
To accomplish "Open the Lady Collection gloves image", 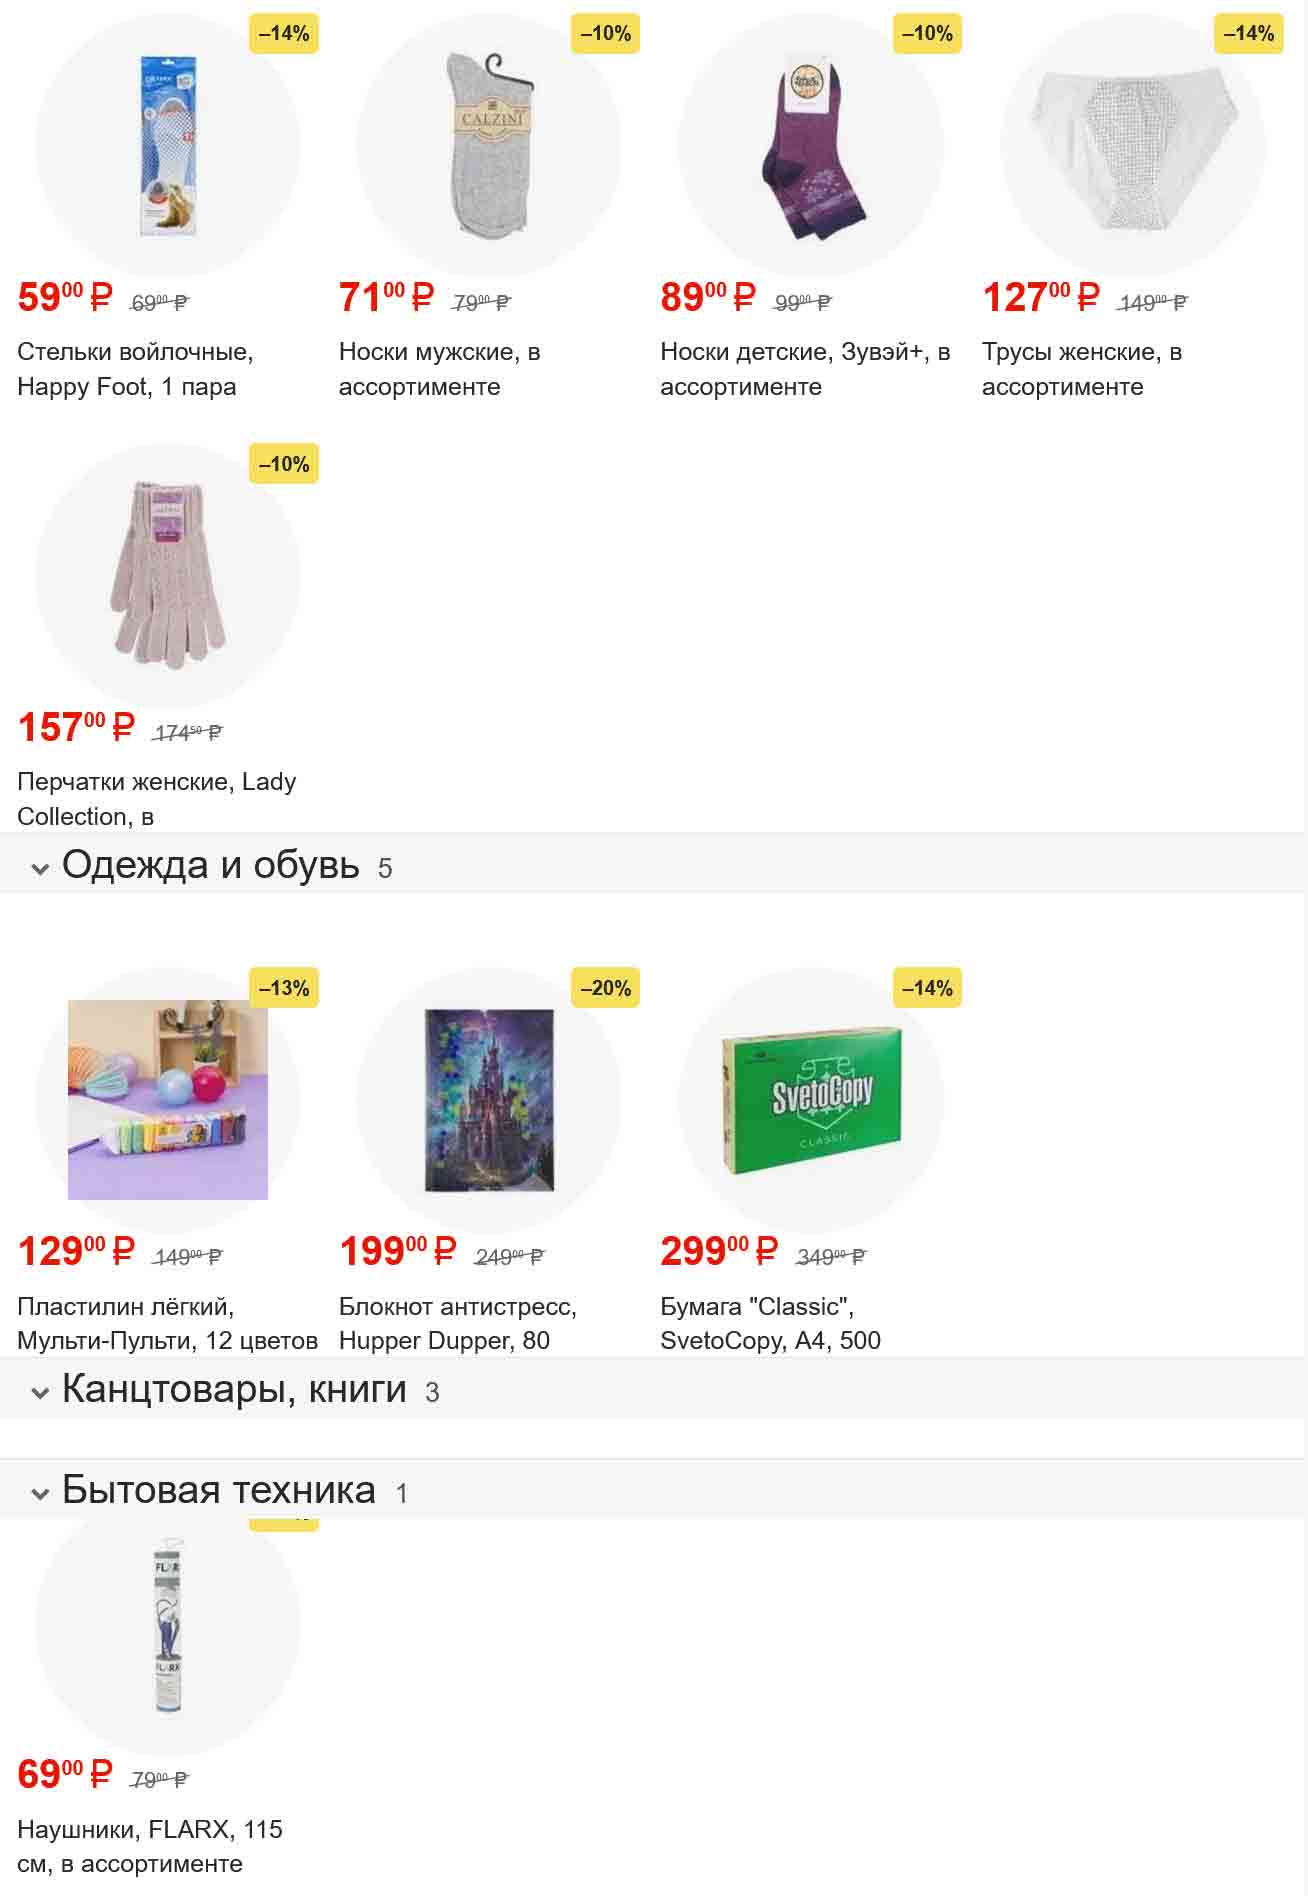I will pyautogui.click(x=168, y=576).
